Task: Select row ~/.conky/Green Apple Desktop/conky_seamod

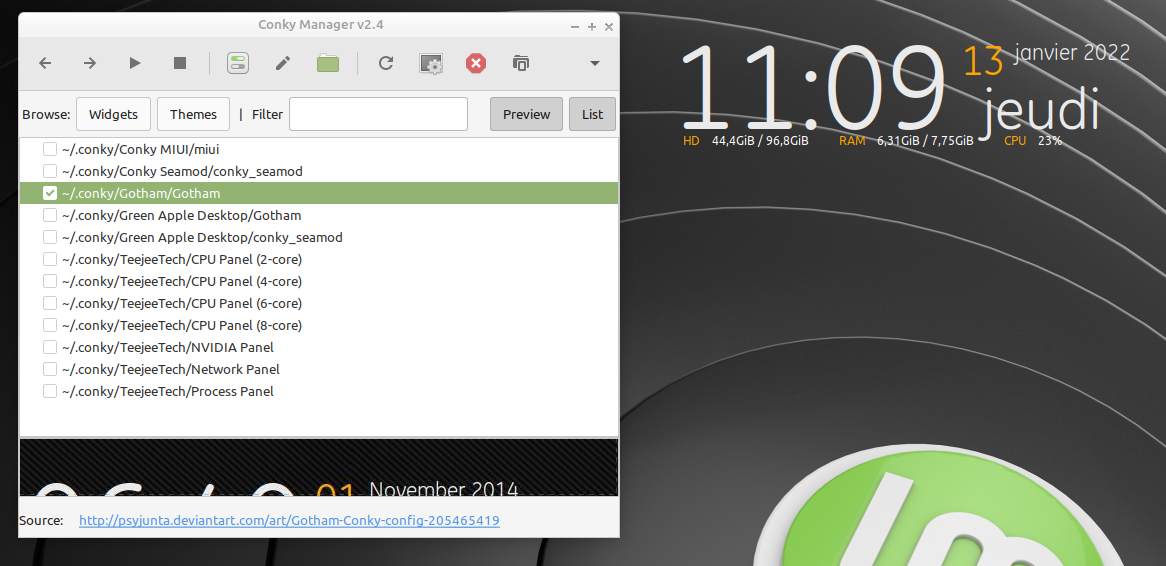Action: click(319, 237)
